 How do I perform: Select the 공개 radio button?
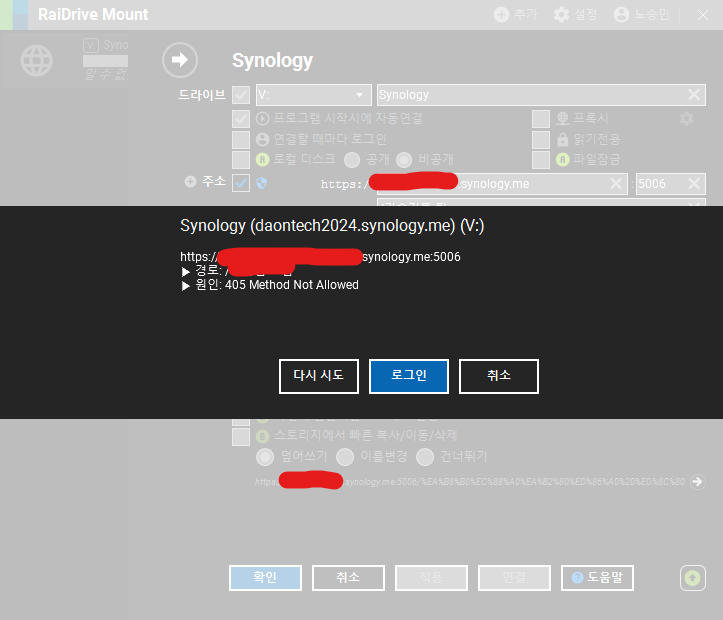(352, 160)
